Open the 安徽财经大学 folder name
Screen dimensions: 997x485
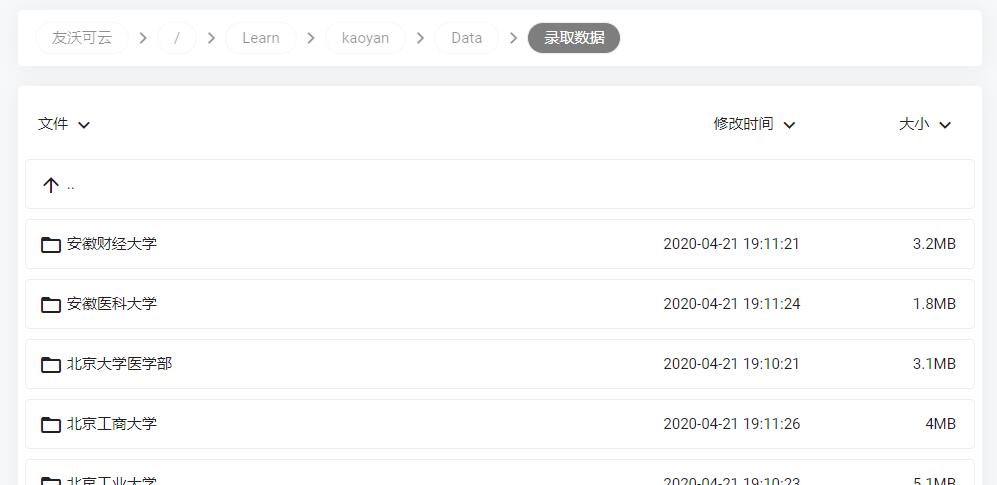click(x=112, y=244)
